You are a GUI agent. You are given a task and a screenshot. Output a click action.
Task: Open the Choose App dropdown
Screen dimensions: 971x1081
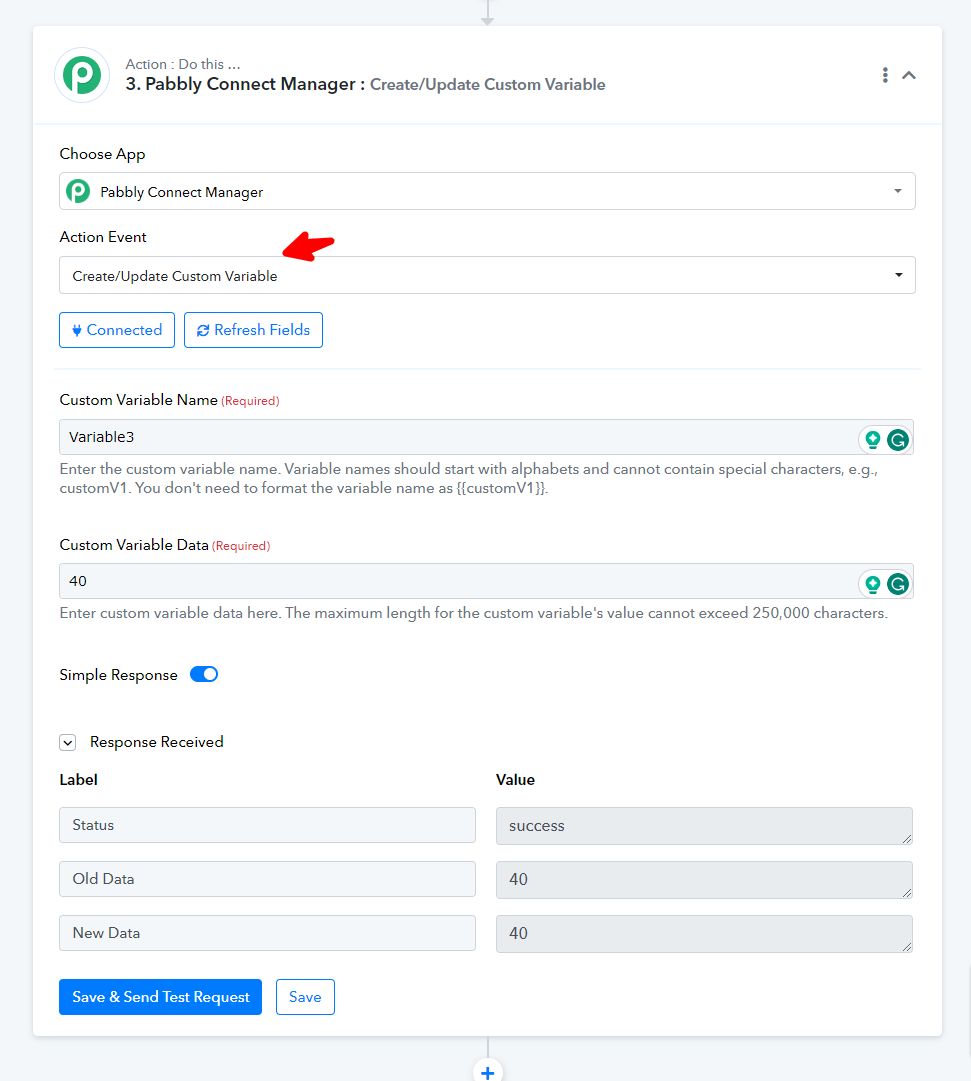487,191
